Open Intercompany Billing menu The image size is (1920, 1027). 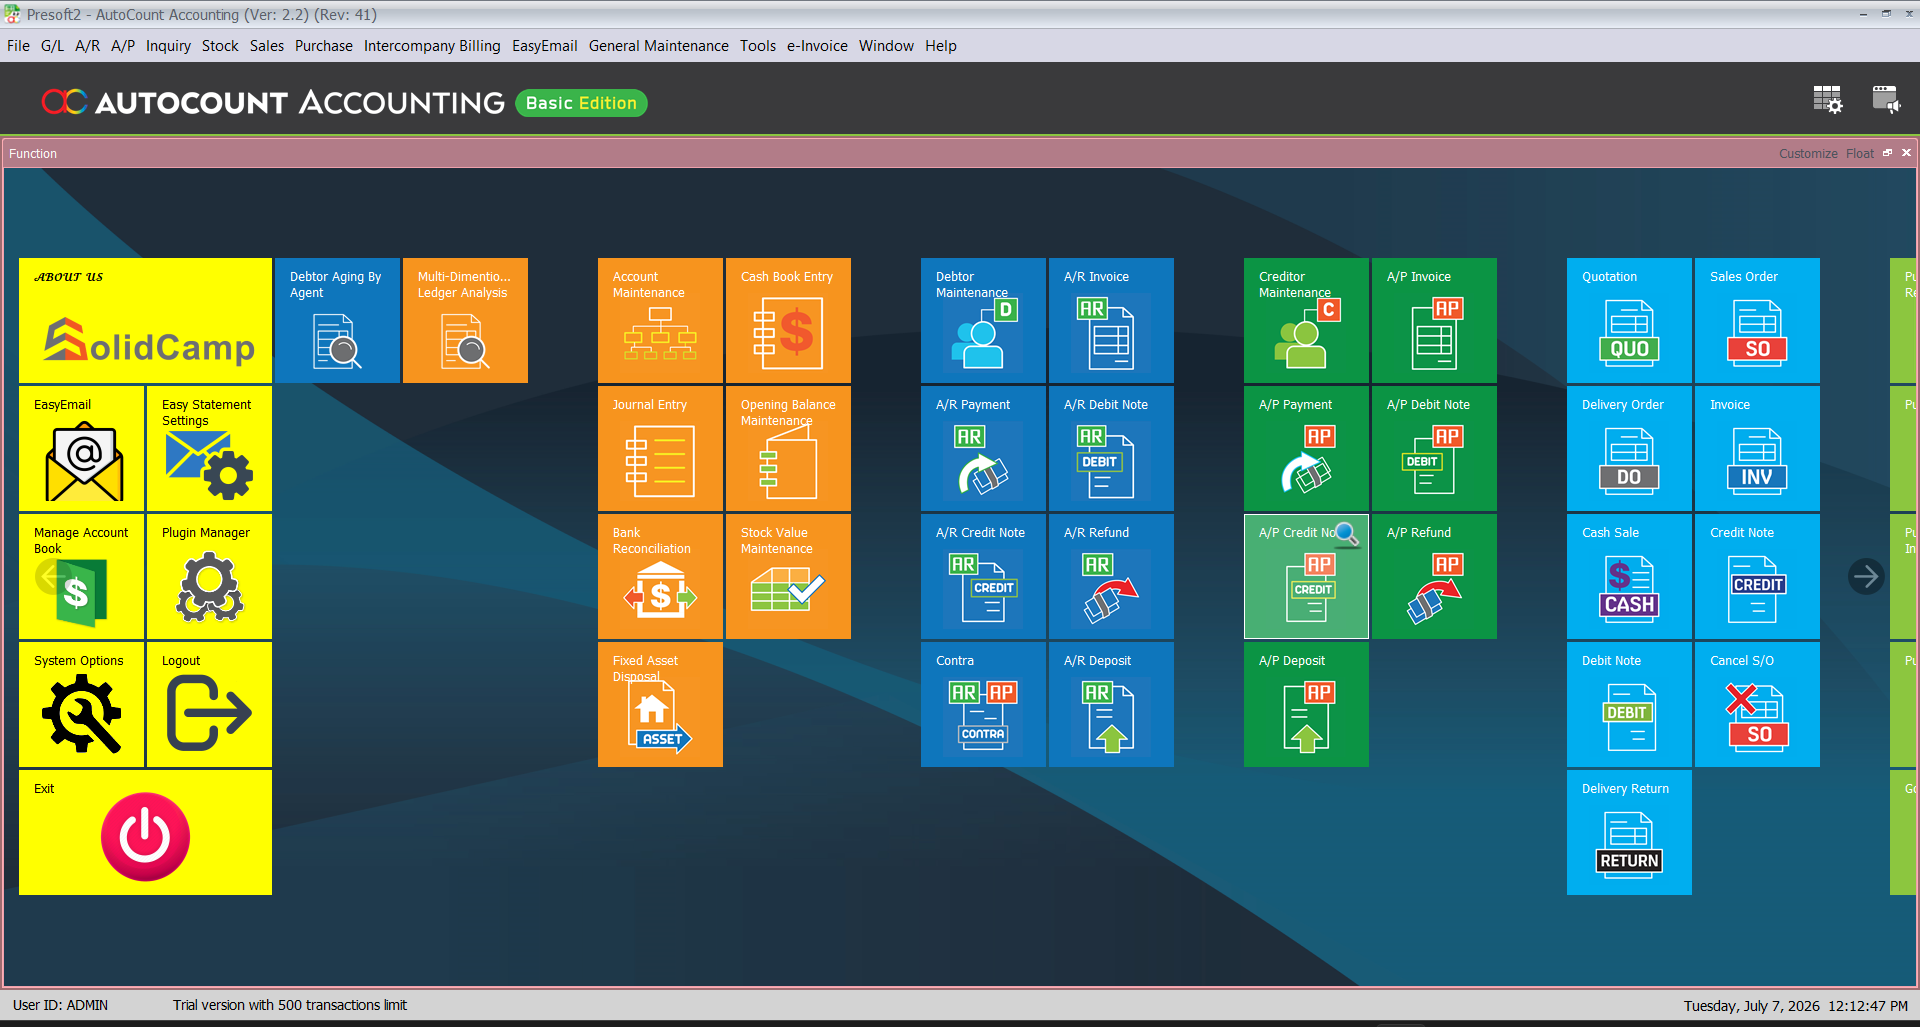click(432, 46)
